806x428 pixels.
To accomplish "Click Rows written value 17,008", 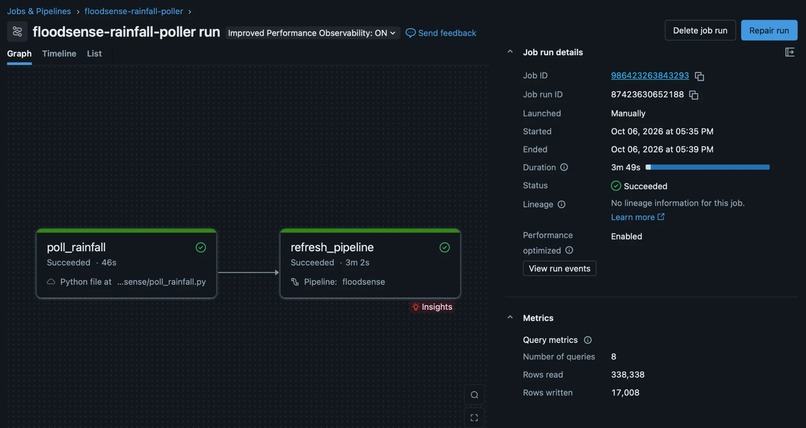I will tap(625, 393).
